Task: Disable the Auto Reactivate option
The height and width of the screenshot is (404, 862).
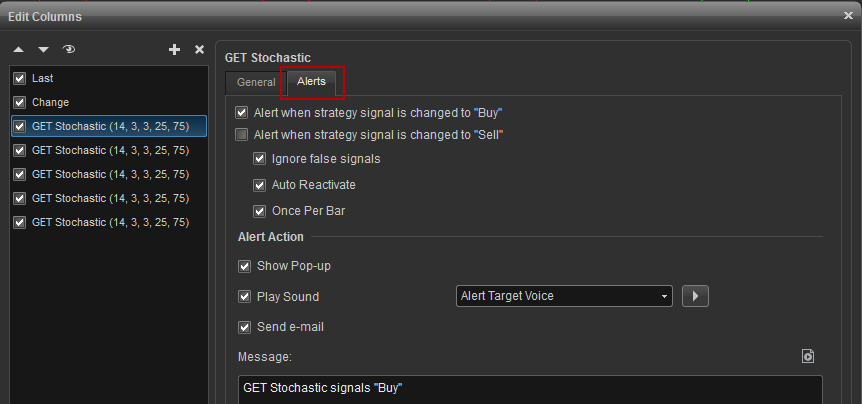Action: tap(259, 185)
